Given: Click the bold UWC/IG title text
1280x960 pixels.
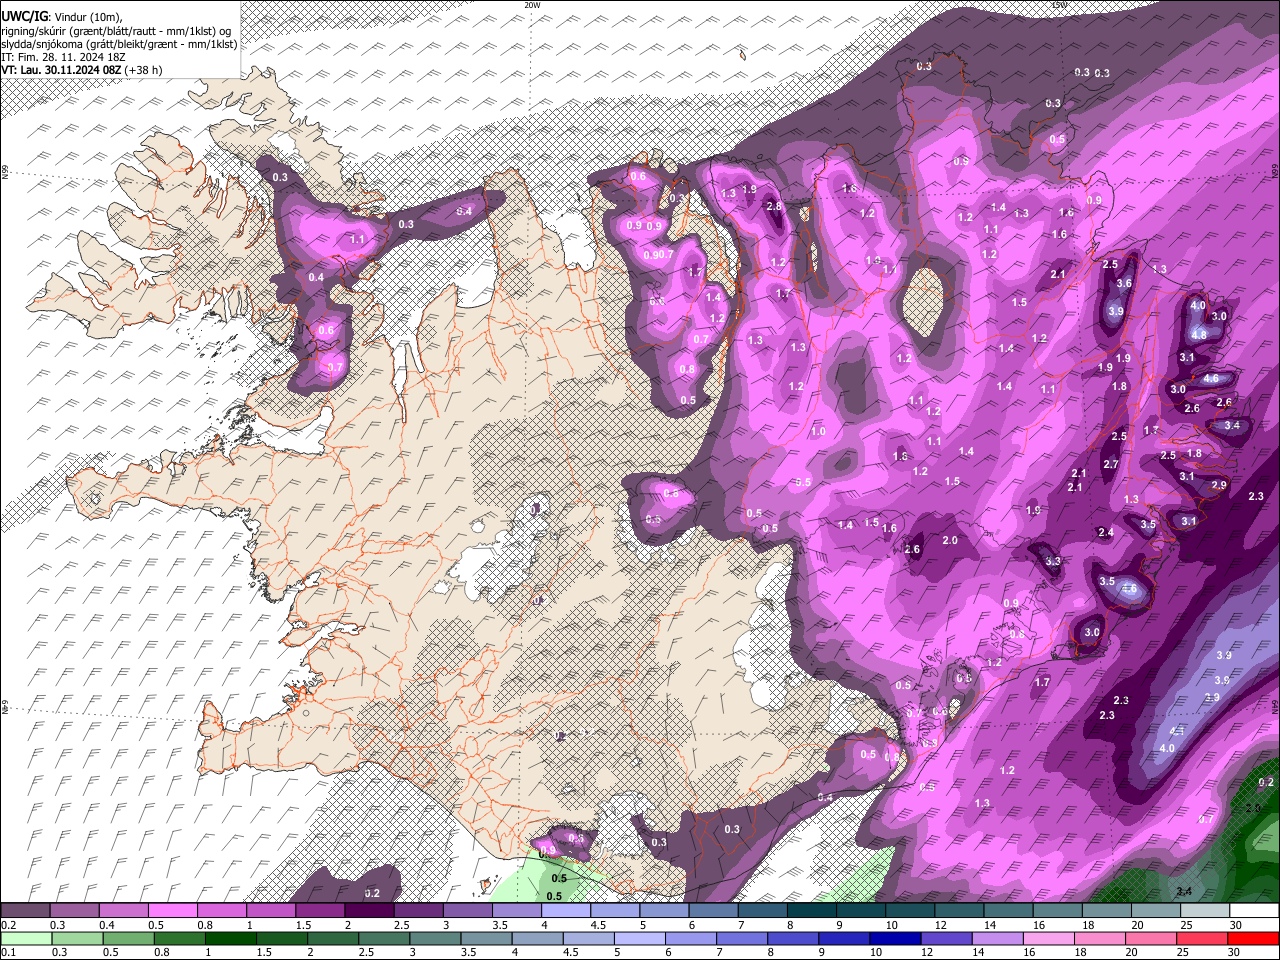Looking at the screenshot, I should [x=24, y=17].
